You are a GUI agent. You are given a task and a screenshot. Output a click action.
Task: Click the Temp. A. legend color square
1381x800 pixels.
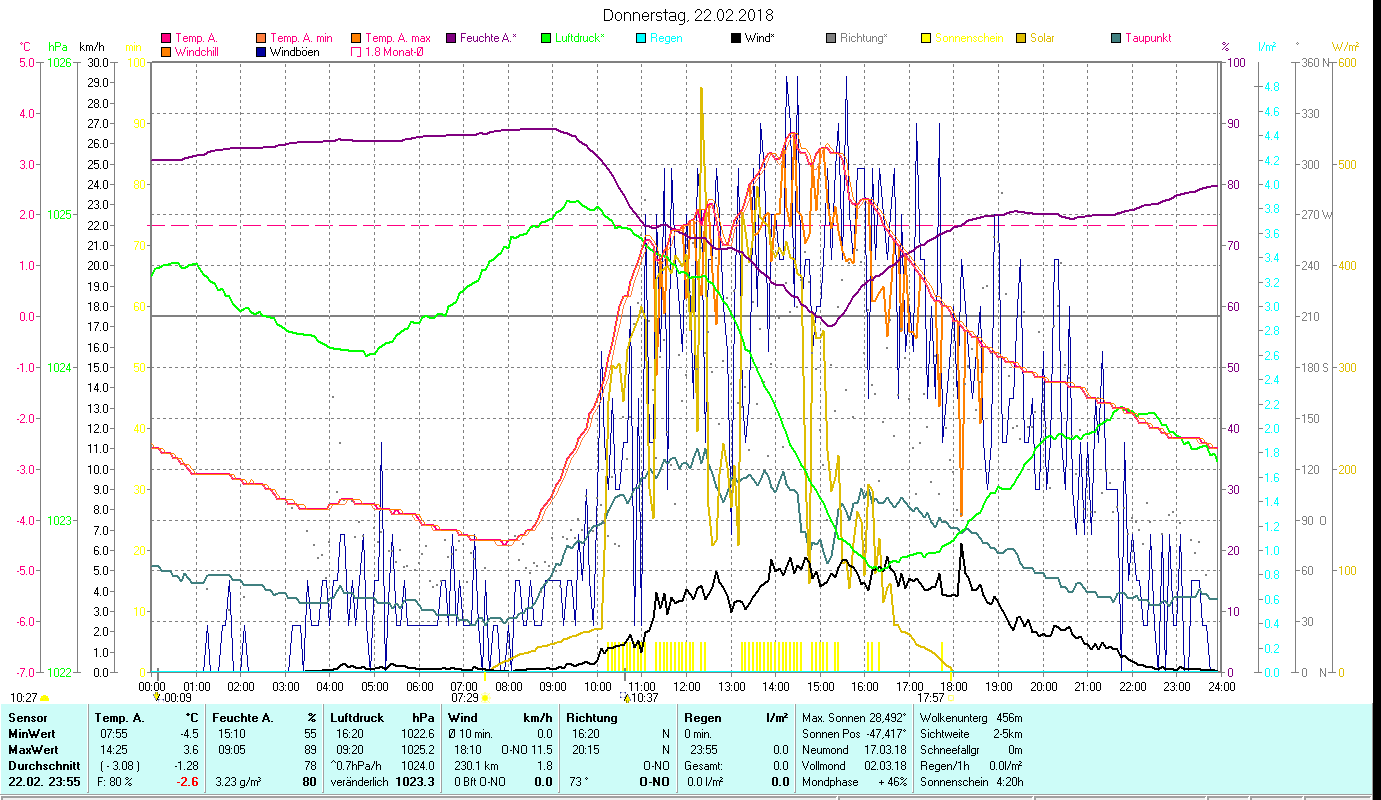click(167, 39)
